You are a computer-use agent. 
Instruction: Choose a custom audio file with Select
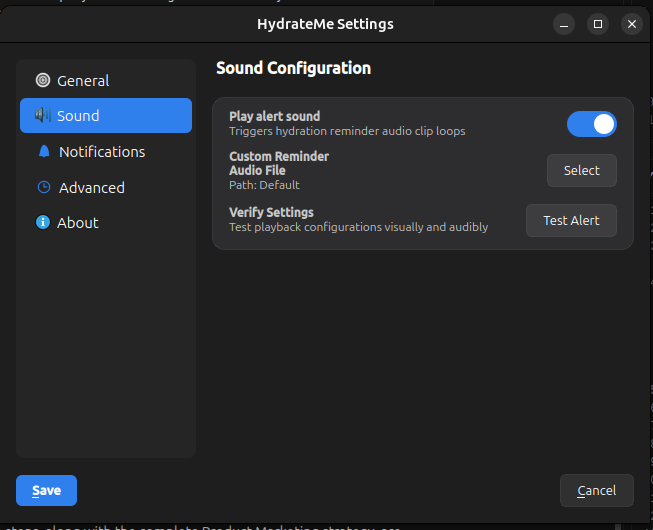[x=581, y=170]
